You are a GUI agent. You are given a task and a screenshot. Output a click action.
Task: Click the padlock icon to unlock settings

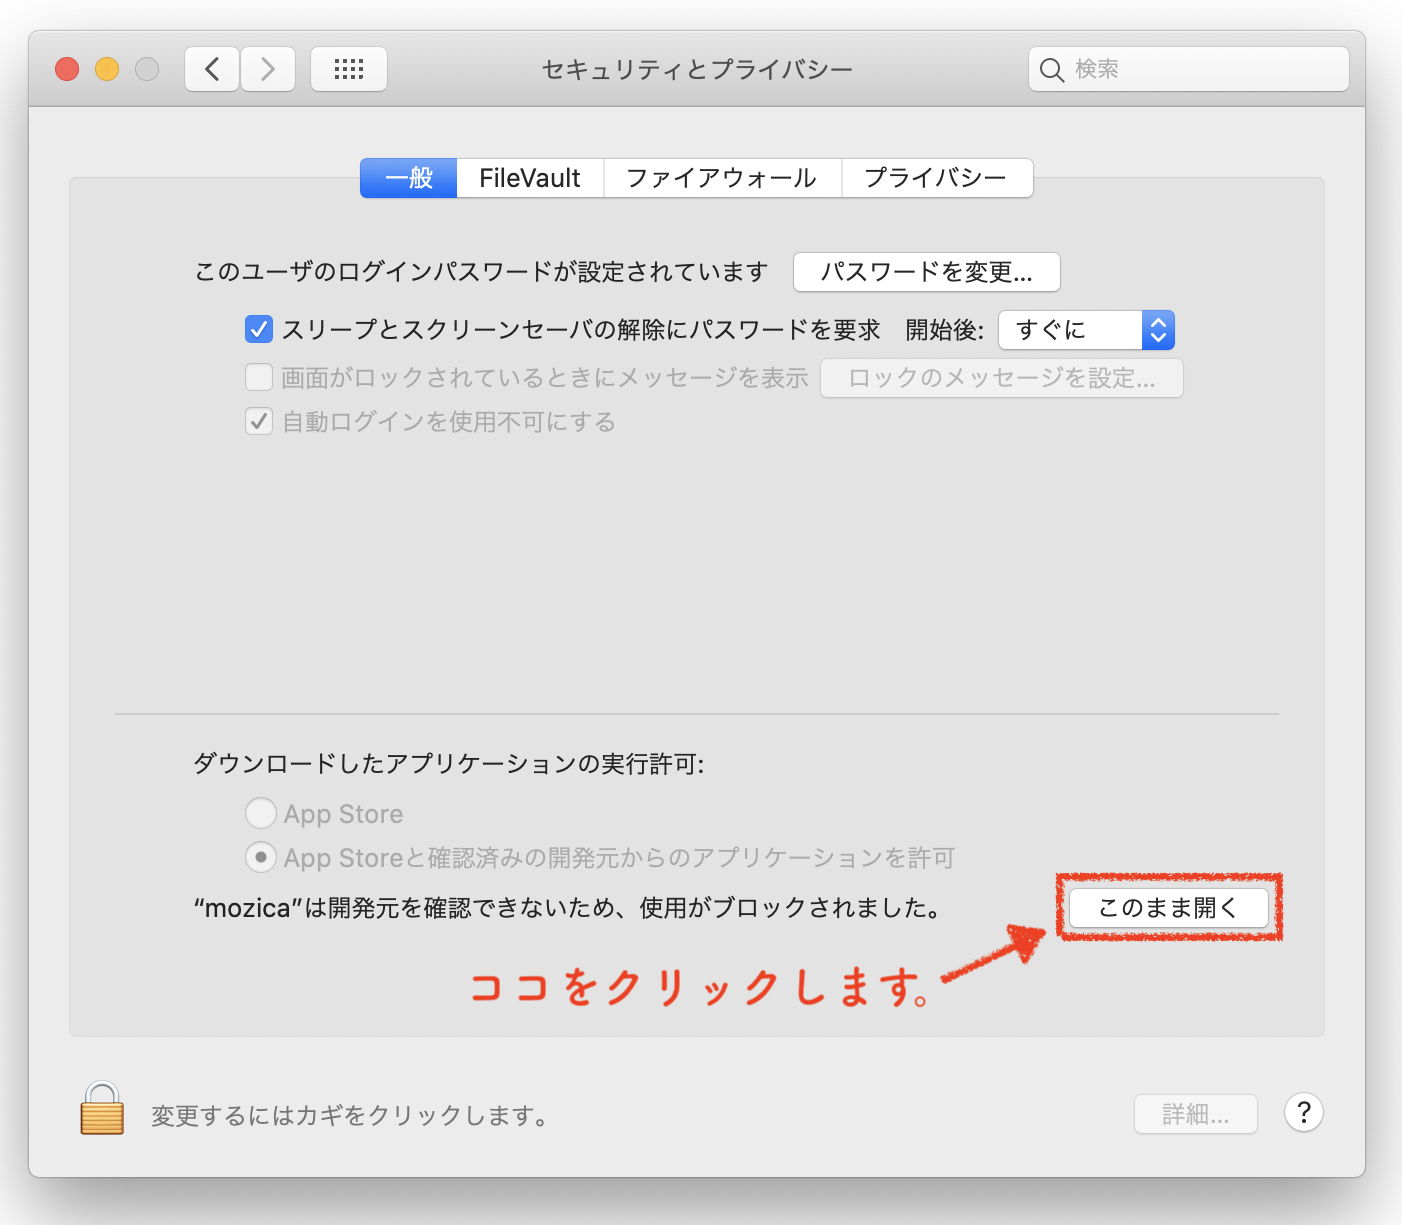102,1109
